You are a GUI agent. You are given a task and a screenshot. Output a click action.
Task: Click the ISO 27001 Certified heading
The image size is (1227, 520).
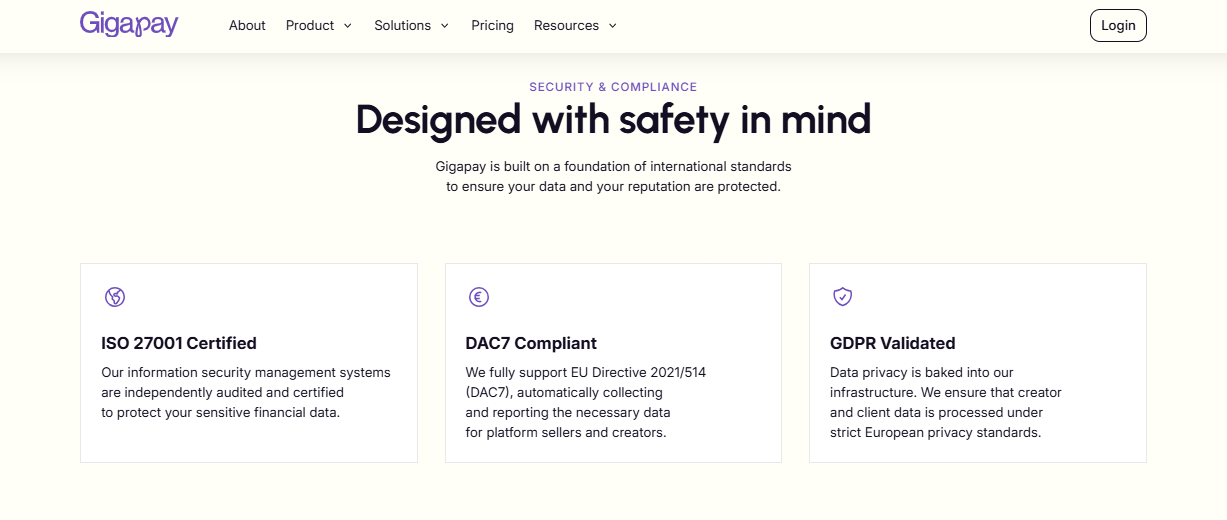[x=179, y=343]
